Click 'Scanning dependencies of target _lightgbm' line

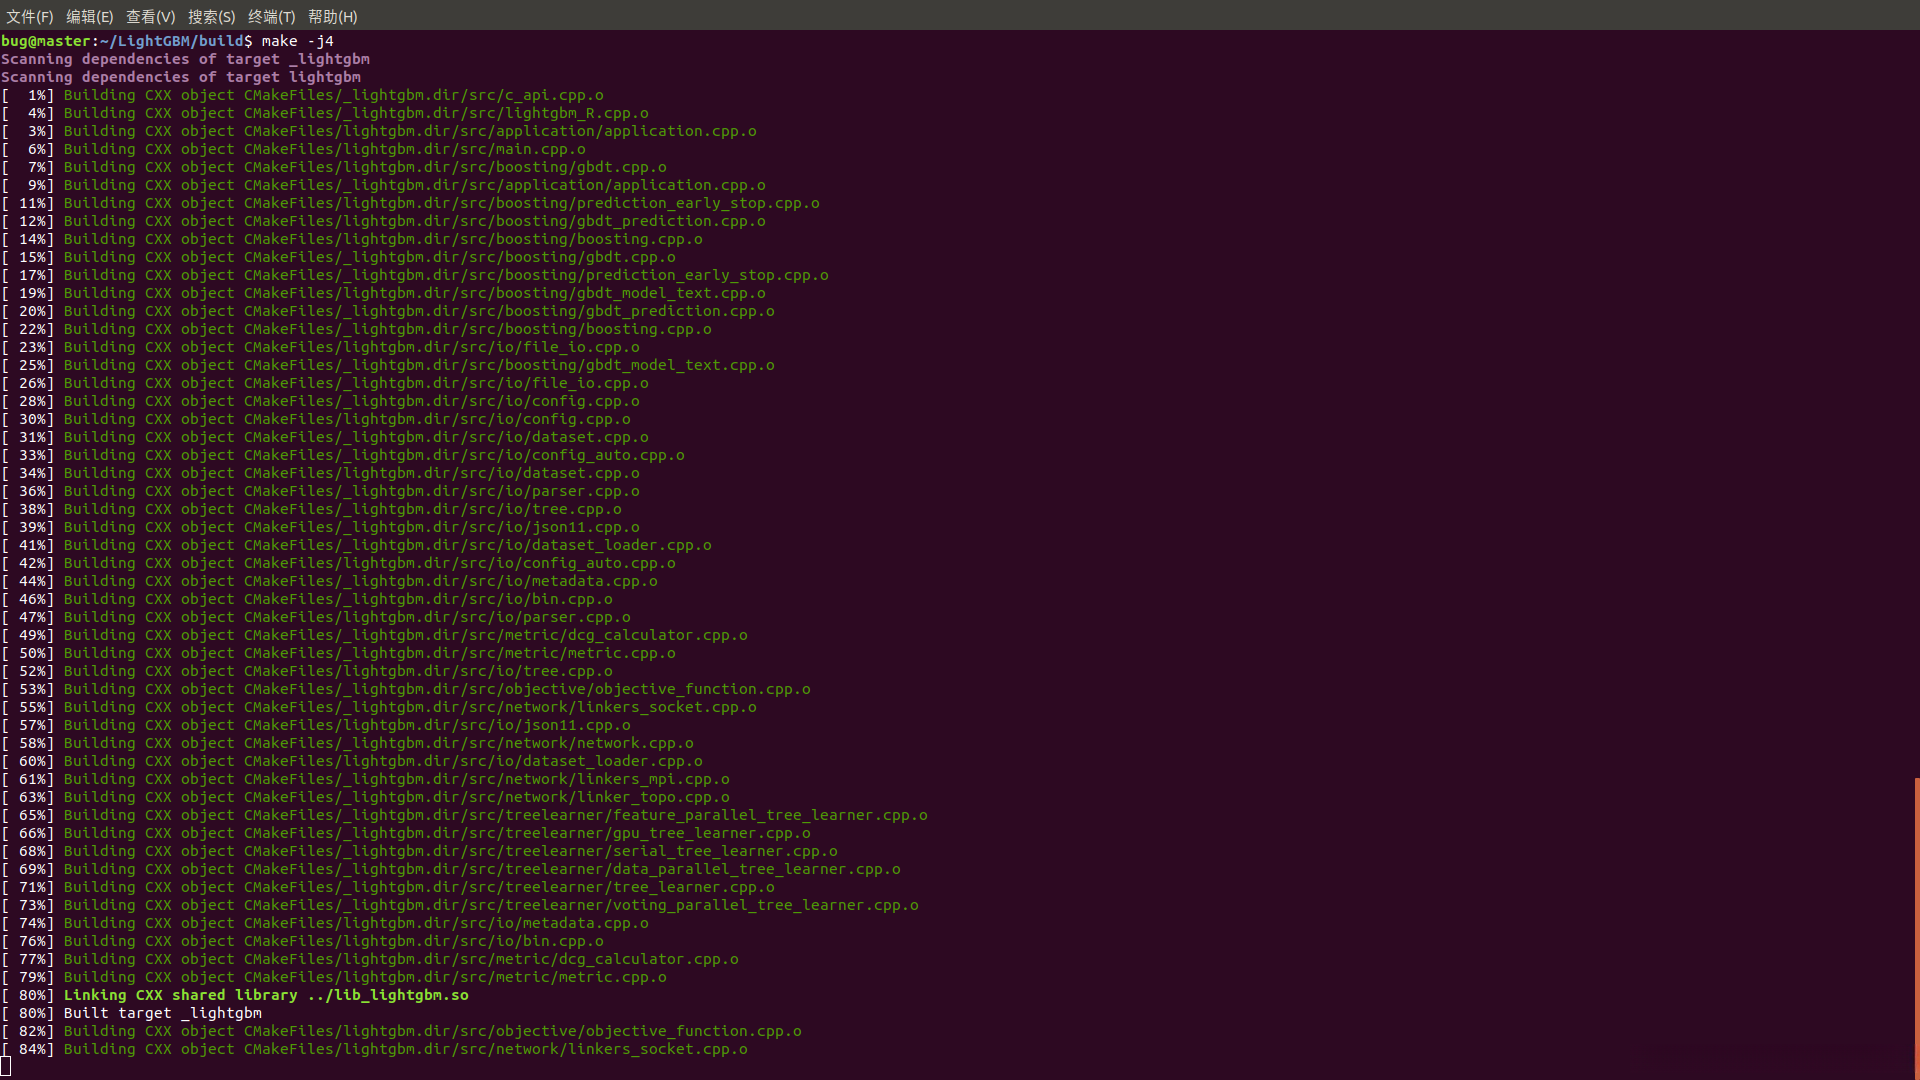[185, 59]
